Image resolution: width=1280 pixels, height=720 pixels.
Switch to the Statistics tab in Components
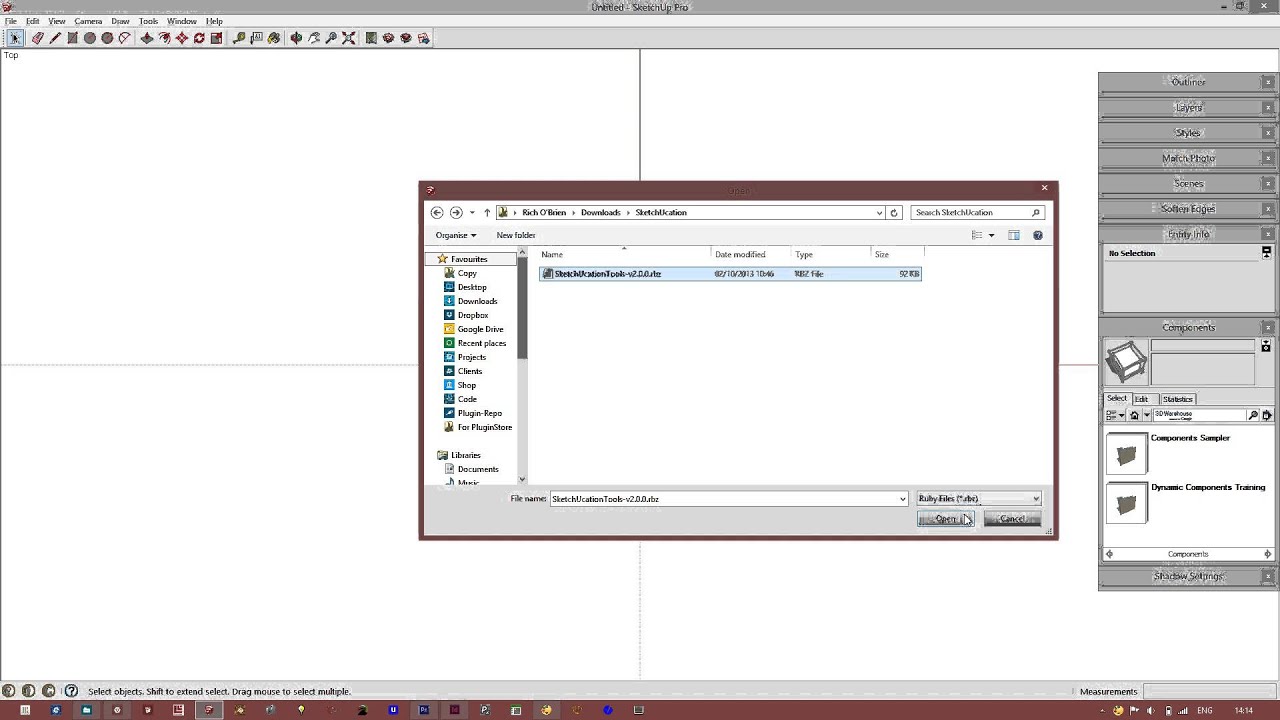pos(1177,399)
